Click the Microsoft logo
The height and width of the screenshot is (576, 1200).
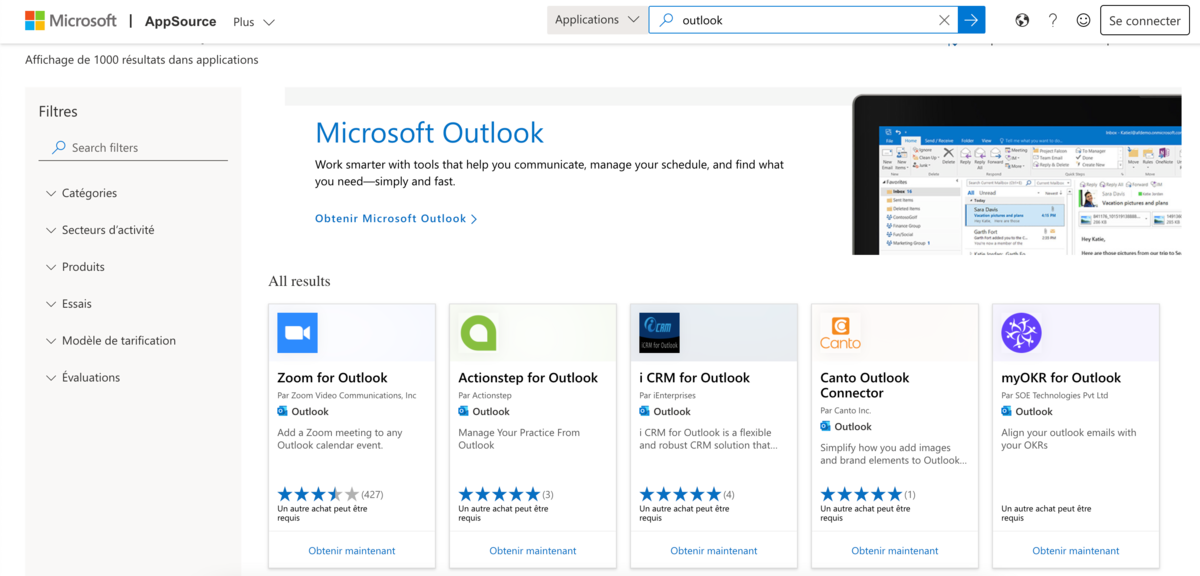tap(70, 20)
